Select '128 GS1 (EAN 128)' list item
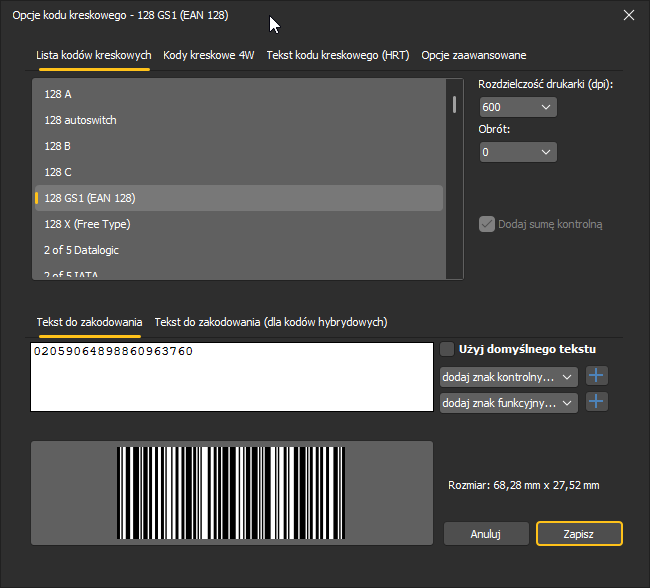The width and height of the screenshot is (650, 588). point(239,198)
